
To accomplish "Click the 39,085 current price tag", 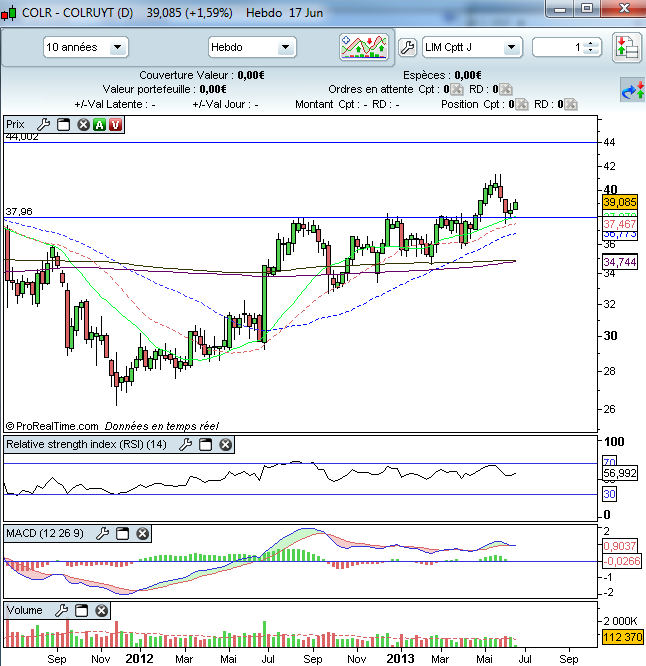I will (x=620, y=202).
